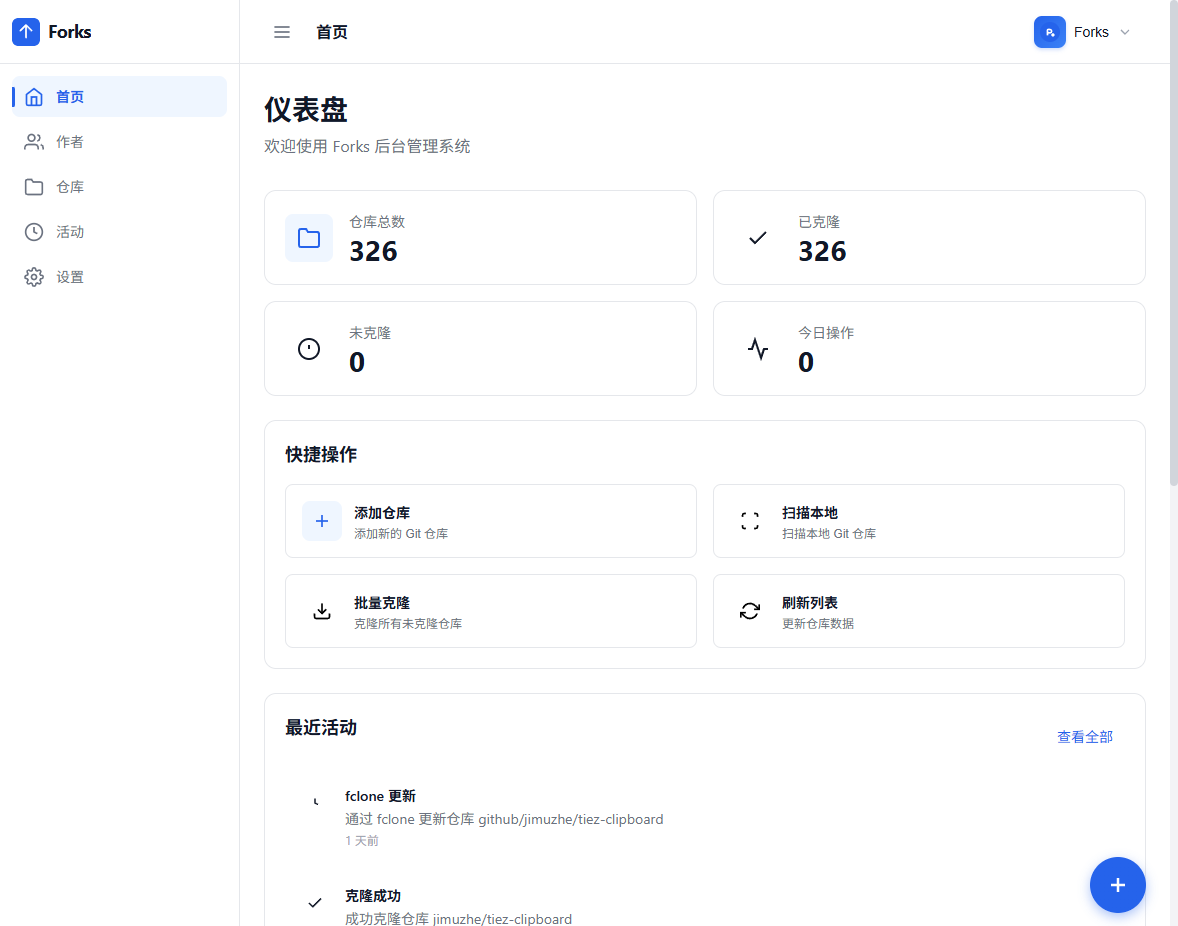Click the settings gear icon in sidebar
The height and width of the screenshot is (926, 1178).
click(34, 277)
